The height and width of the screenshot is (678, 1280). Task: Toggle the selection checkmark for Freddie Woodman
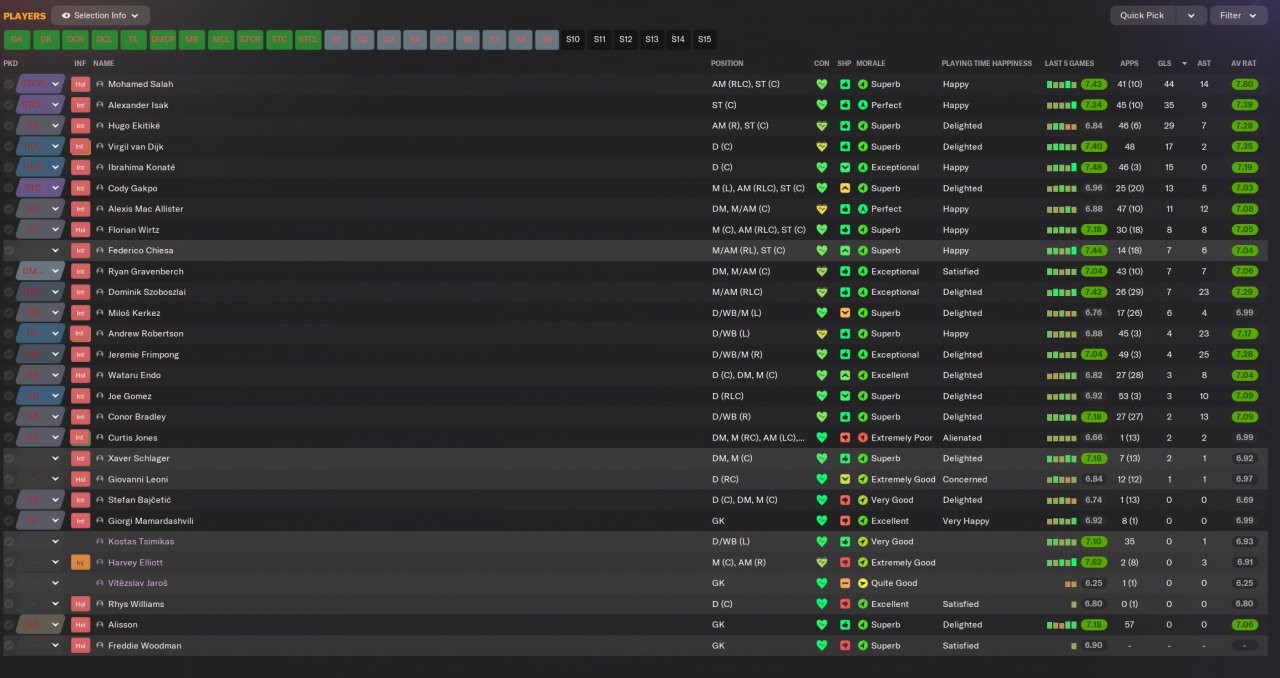9,646
